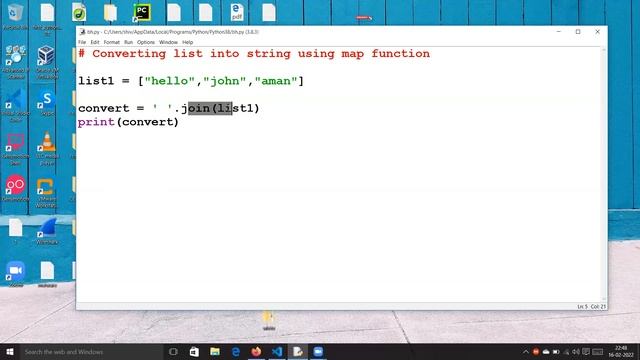The image size is (640, 360).
Task: Open the Oracle VM VirtualBox shortcut
Action: pos(46,56)
